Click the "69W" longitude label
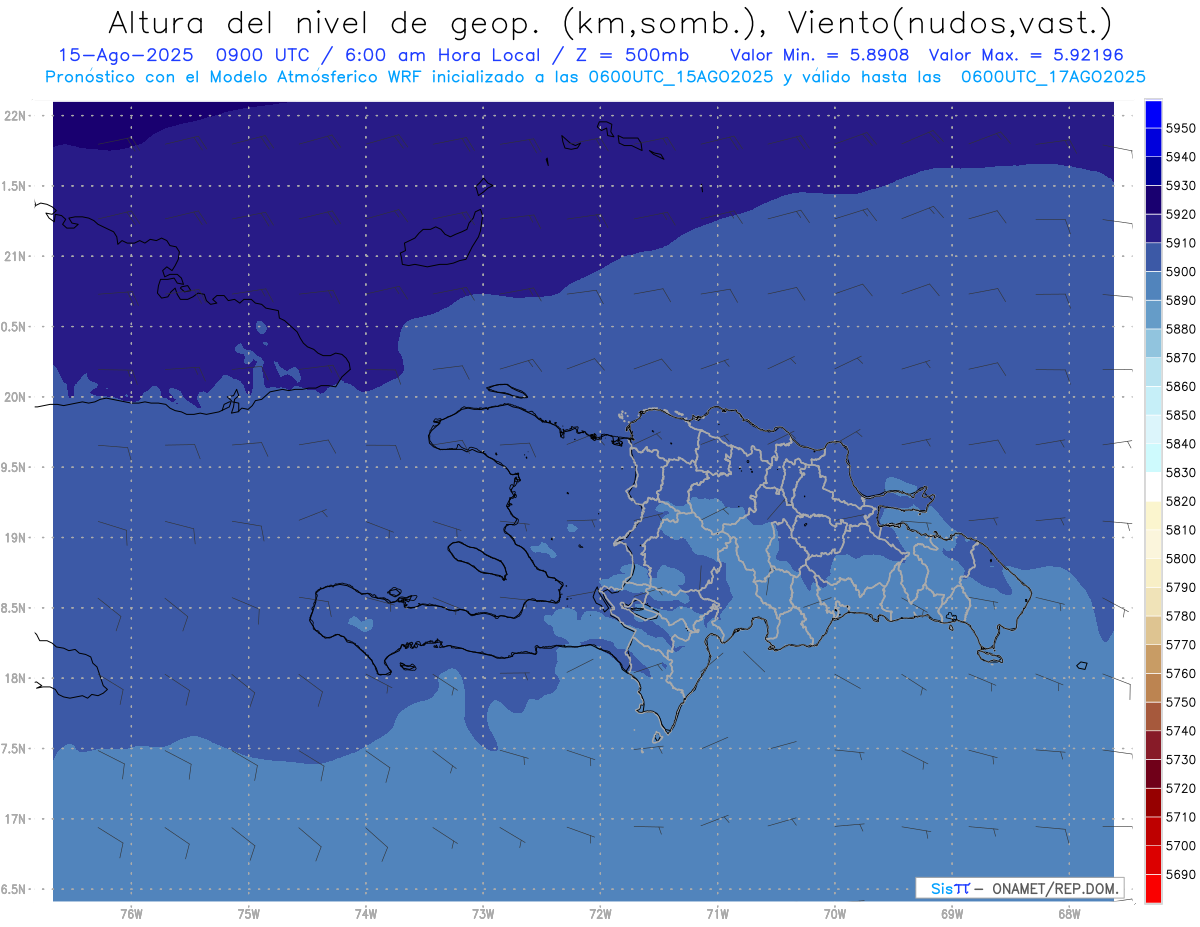 952,913
